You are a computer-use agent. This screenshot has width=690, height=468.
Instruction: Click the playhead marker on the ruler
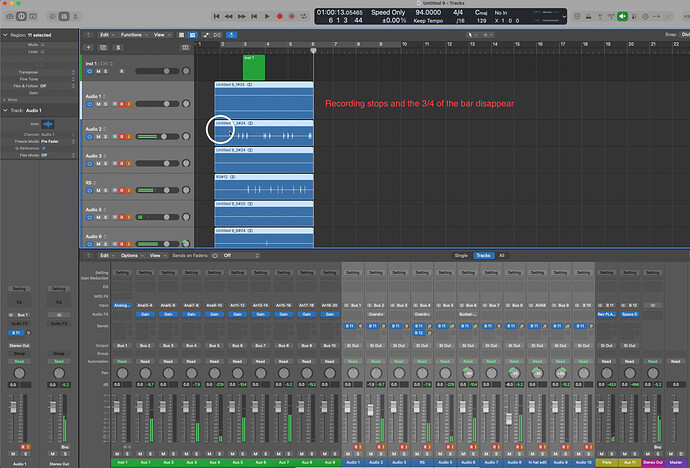click(313, 51)
